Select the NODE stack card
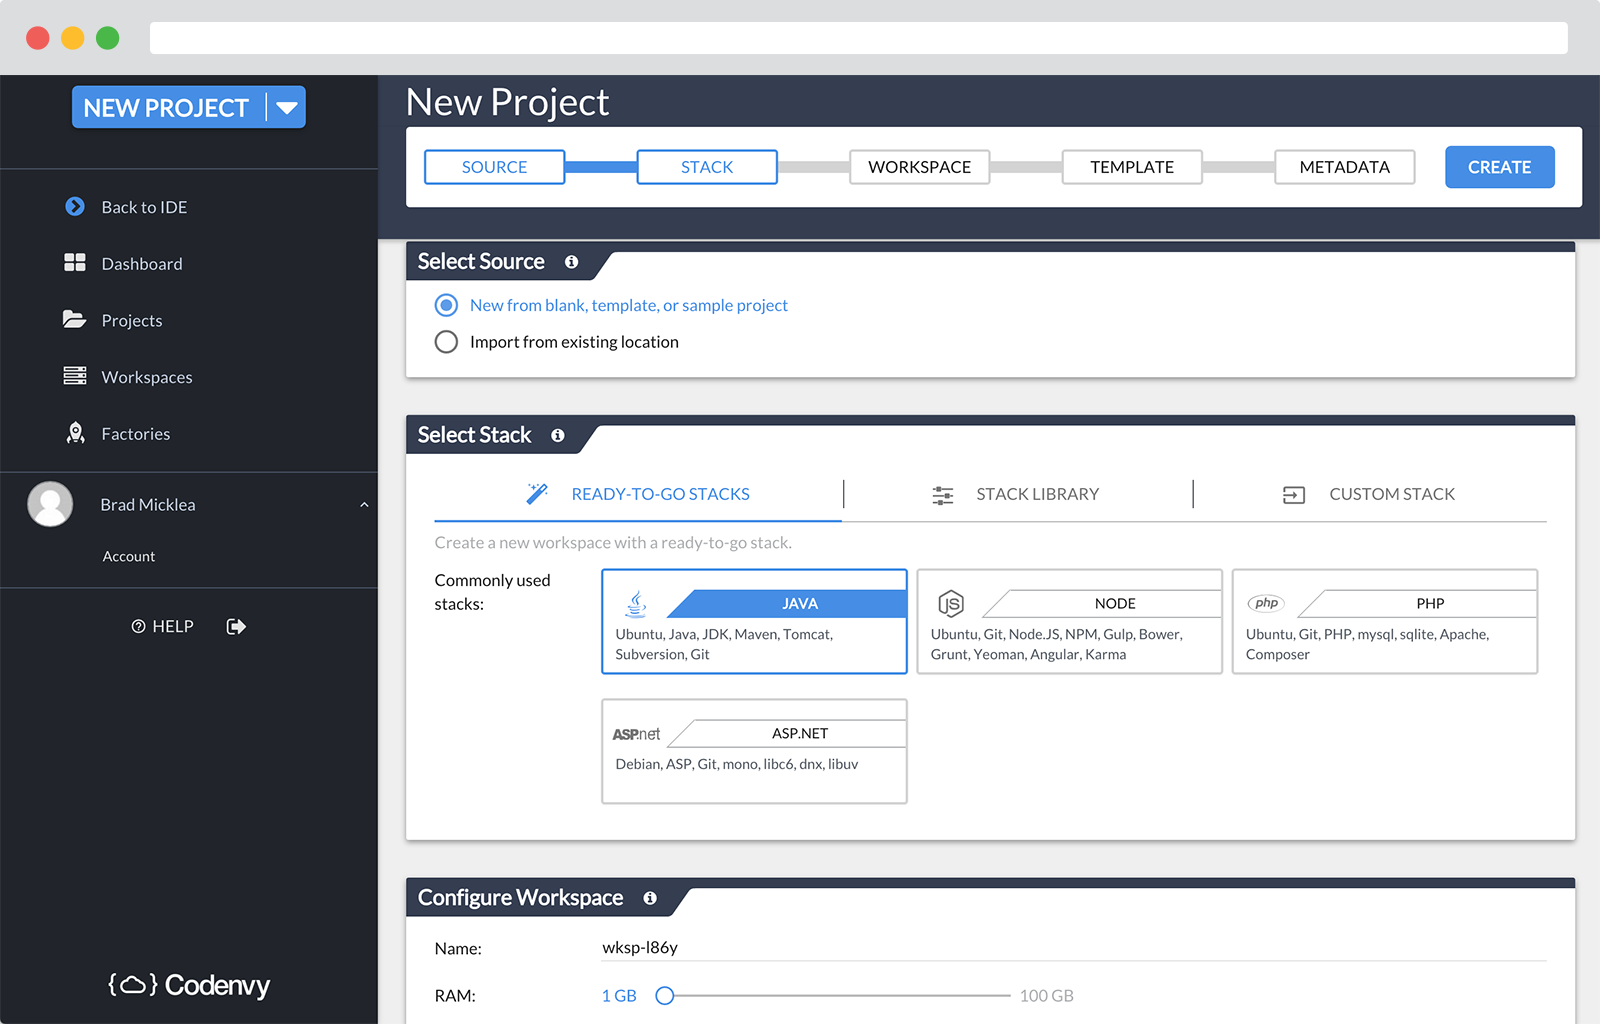 tap(1069, 621)
